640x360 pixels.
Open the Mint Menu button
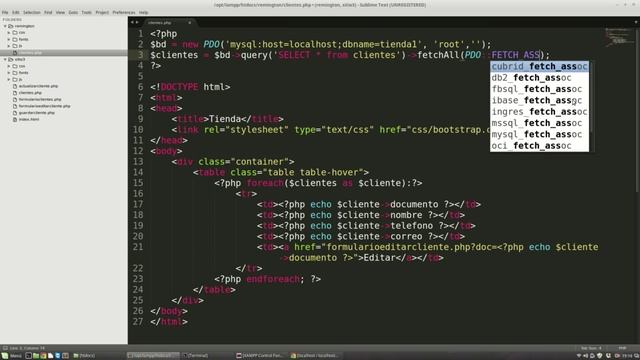pyautogui.click(x=12, y=356)
